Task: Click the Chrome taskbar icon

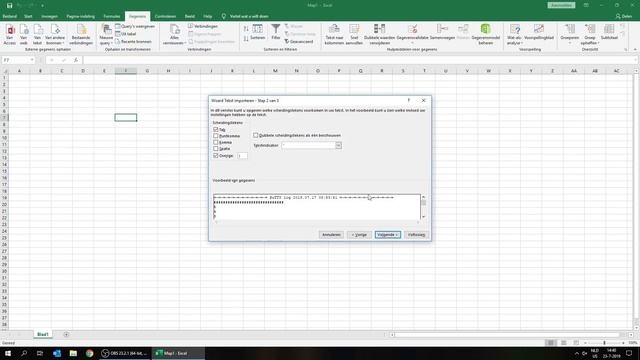Action: point(89,353)
